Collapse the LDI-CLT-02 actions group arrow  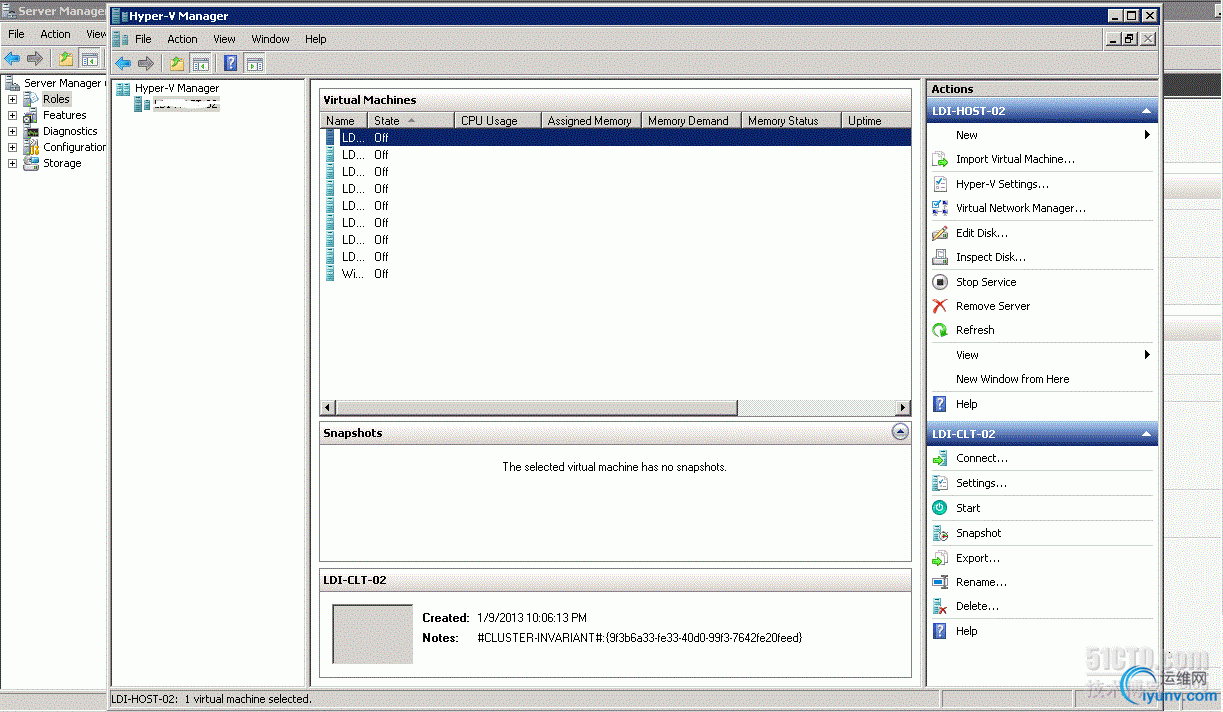click(x=1146, y=434)
